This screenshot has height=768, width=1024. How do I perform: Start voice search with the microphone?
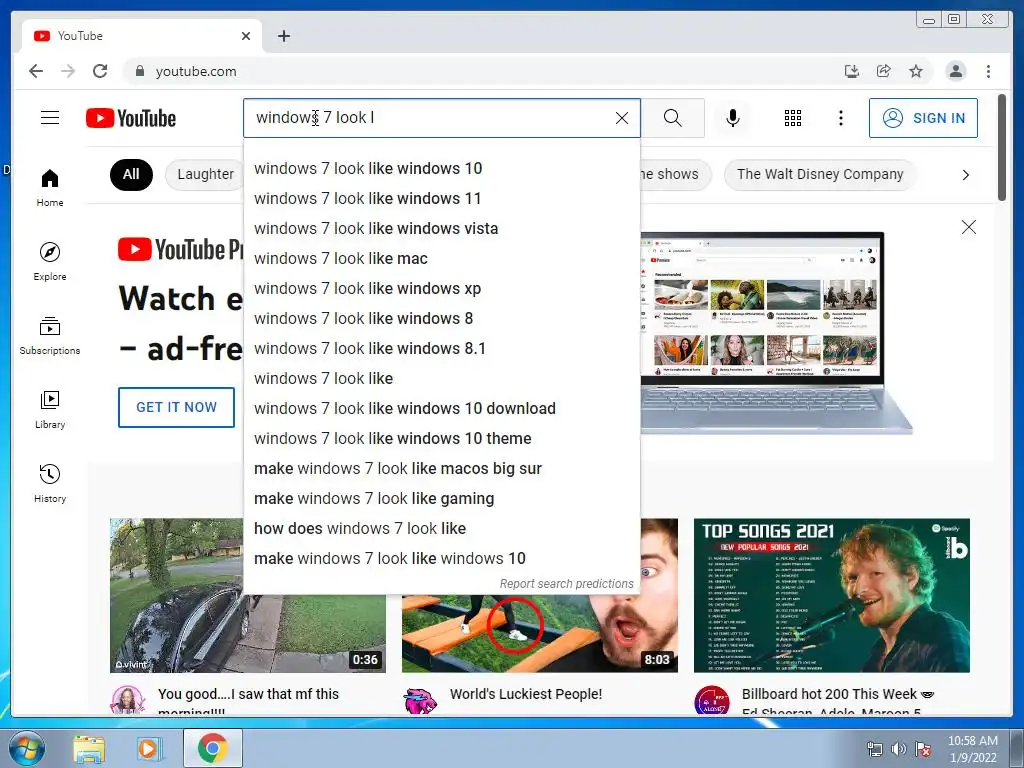[733, 118]
